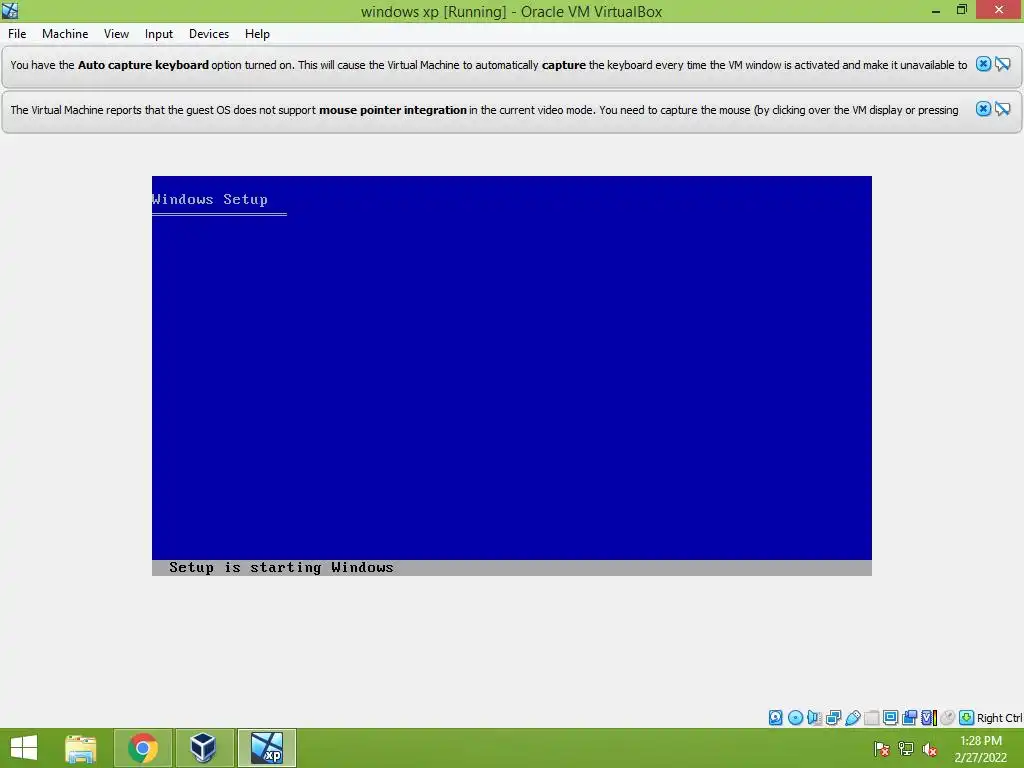This screenshot has width=1024, height=768.
Task: Dismiss the Auto capture keyboard notification
Action: pos(983,64)
